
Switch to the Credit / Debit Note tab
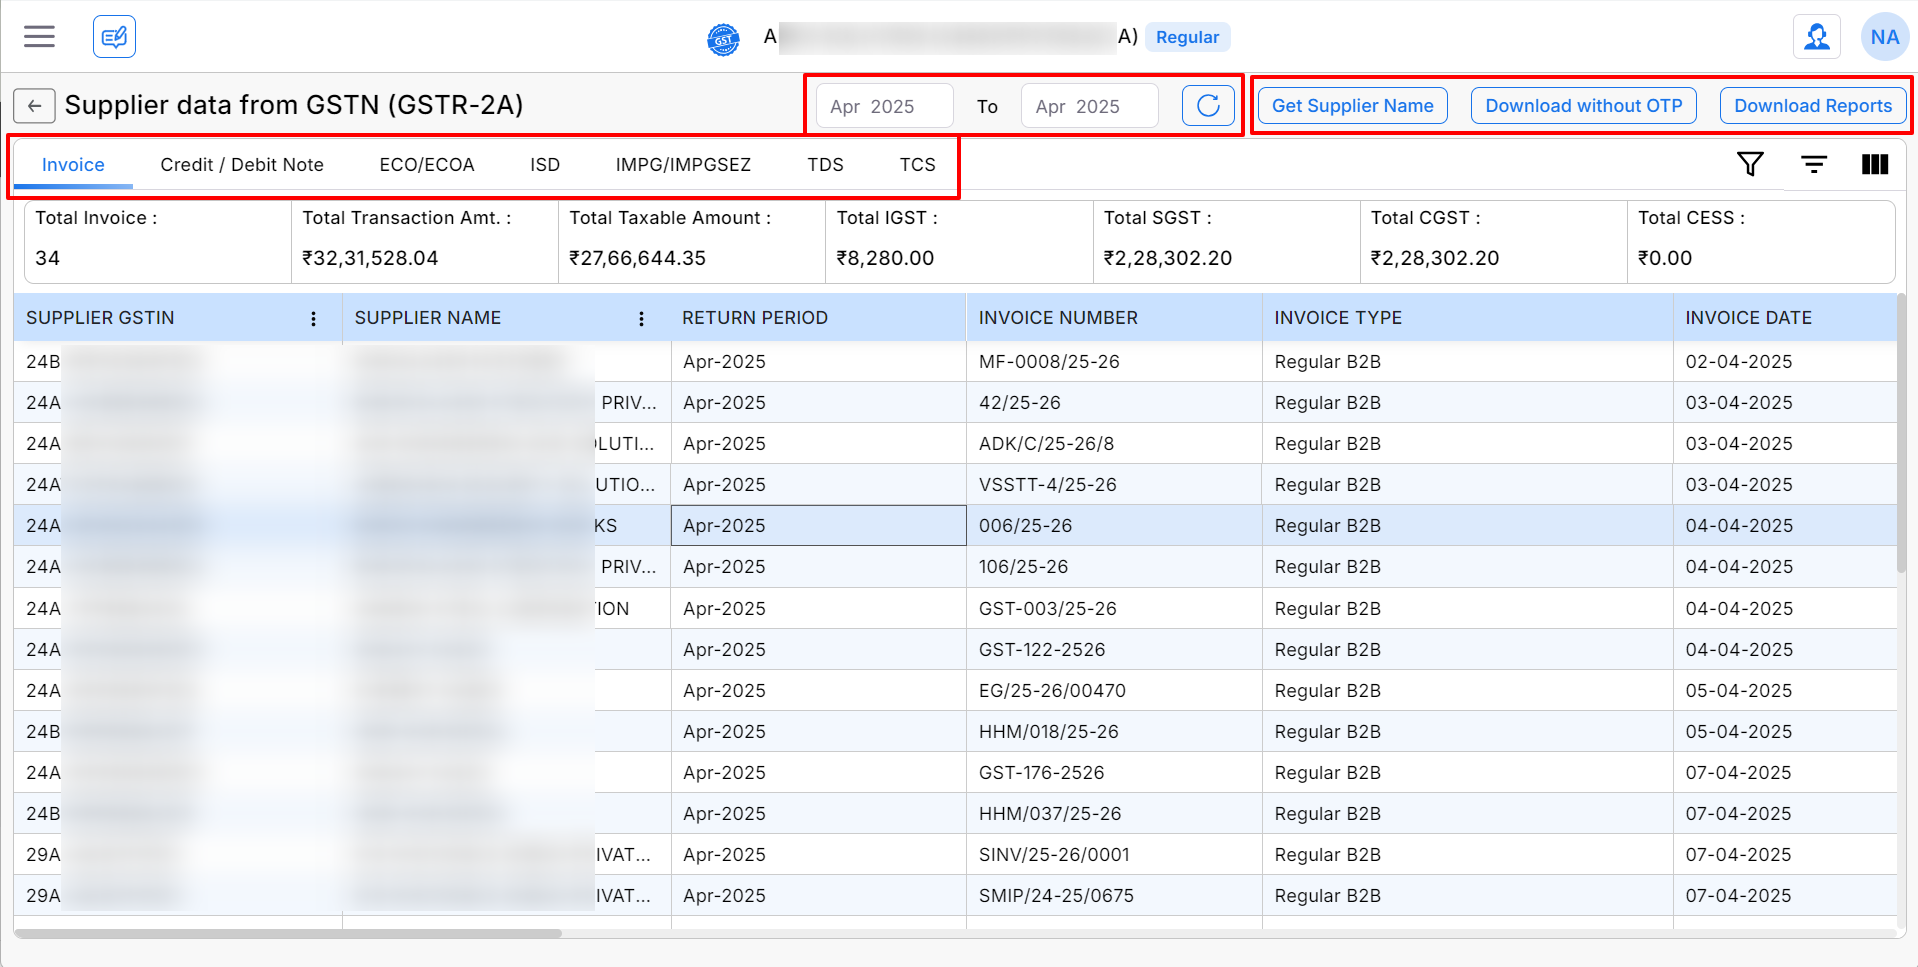click(x=242, y=165)
